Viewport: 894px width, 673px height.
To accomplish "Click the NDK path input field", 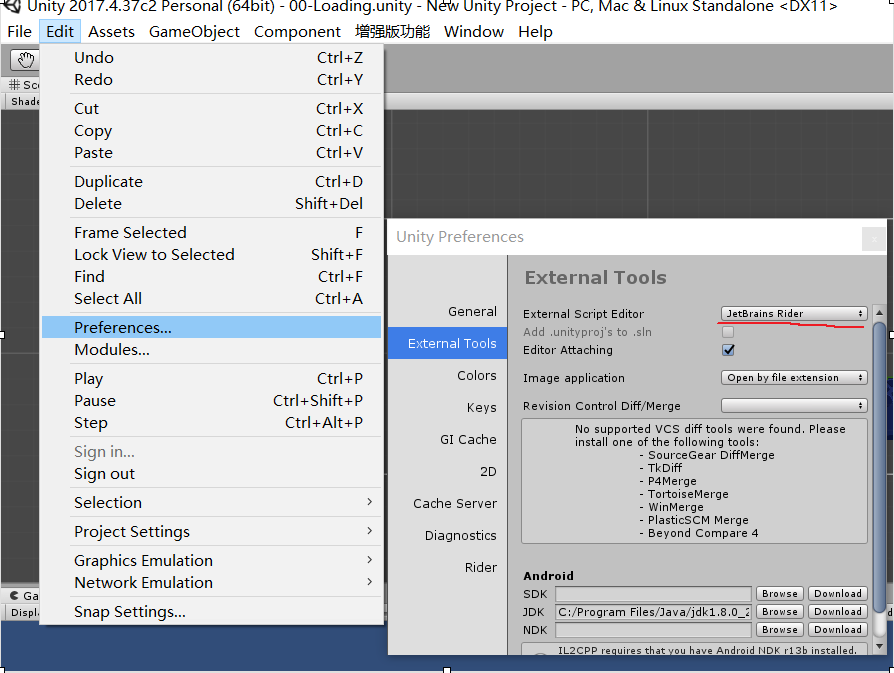I will tap(653, 630).
